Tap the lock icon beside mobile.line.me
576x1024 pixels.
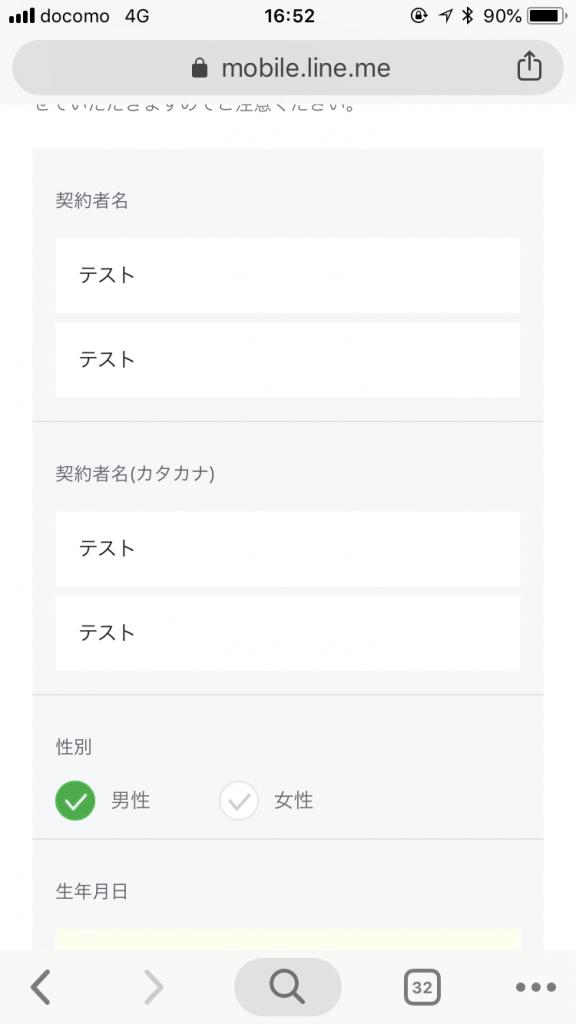(x=200, y=68)
